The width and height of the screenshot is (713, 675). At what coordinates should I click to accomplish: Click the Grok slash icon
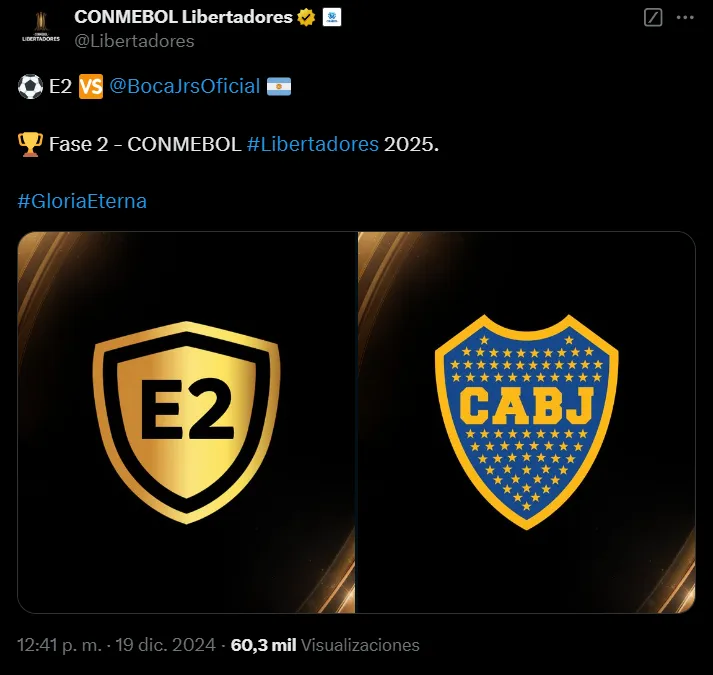(653, 18)
